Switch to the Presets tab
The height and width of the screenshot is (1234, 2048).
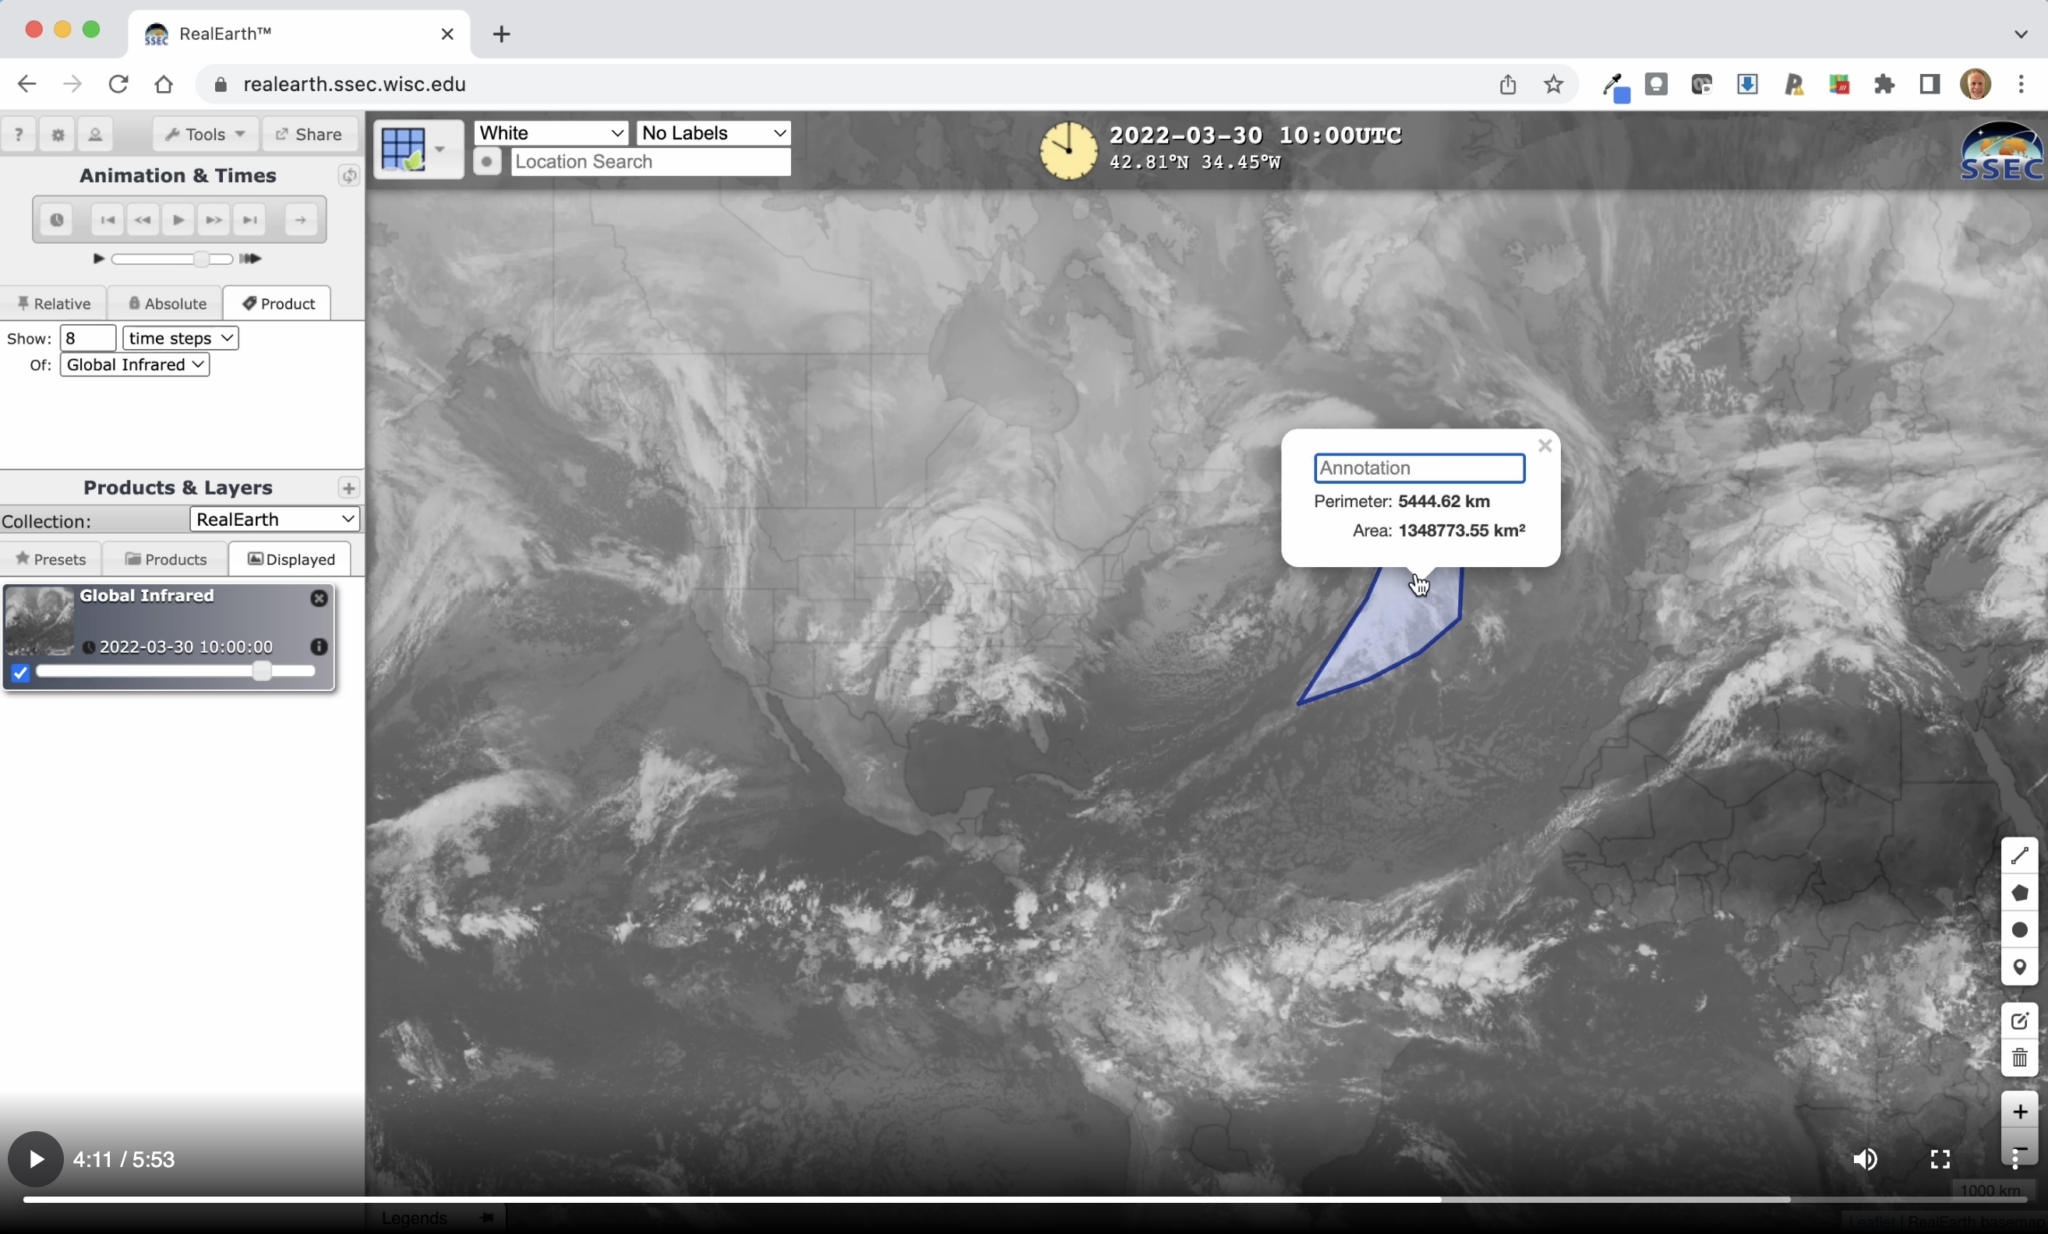[x=51, y=559]
